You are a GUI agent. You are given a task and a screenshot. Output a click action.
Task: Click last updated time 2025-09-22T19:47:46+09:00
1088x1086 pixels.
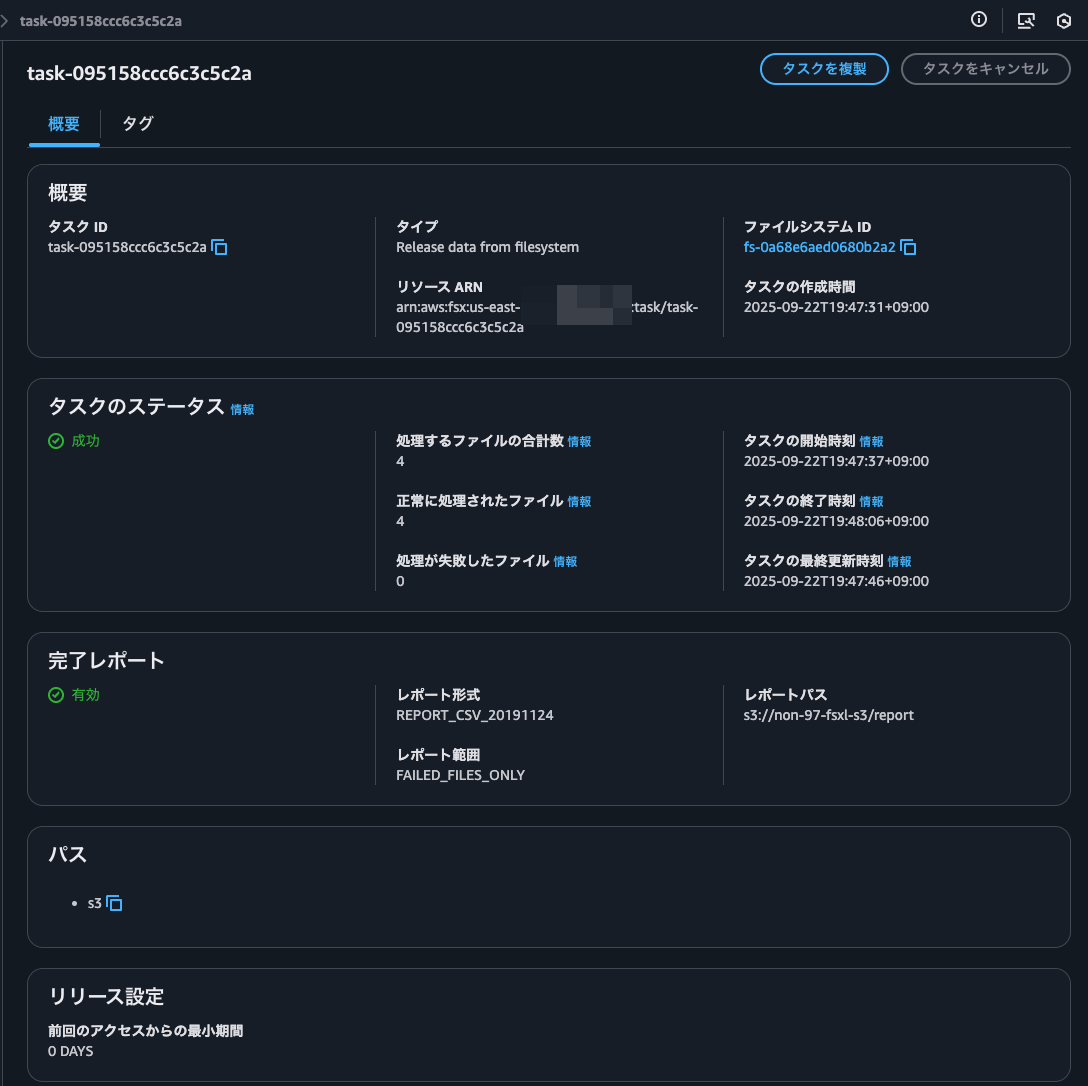click(836, 582)
